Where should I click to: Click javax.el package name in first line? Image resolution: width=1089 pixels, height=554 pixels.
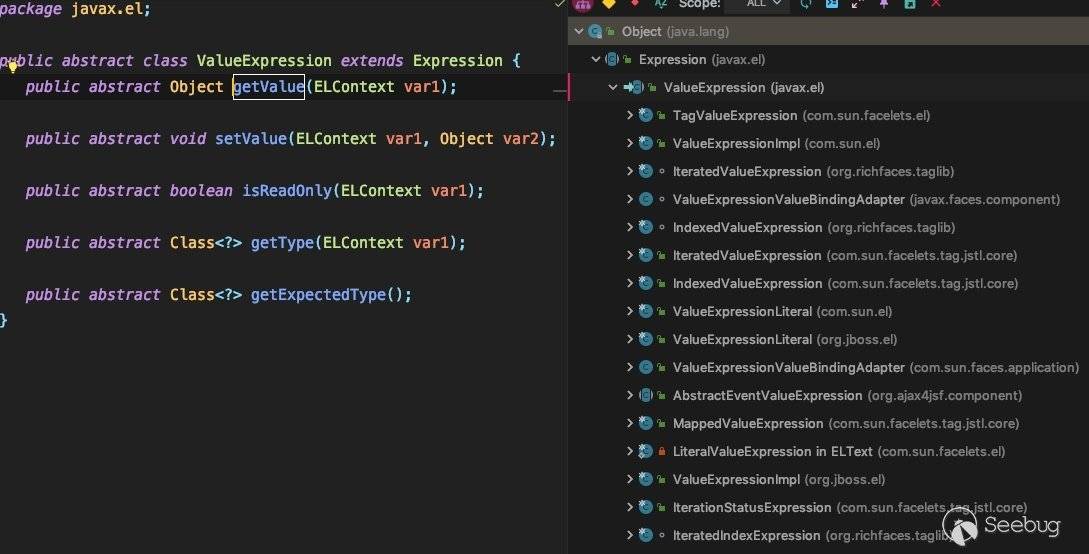tap(108, 9)
